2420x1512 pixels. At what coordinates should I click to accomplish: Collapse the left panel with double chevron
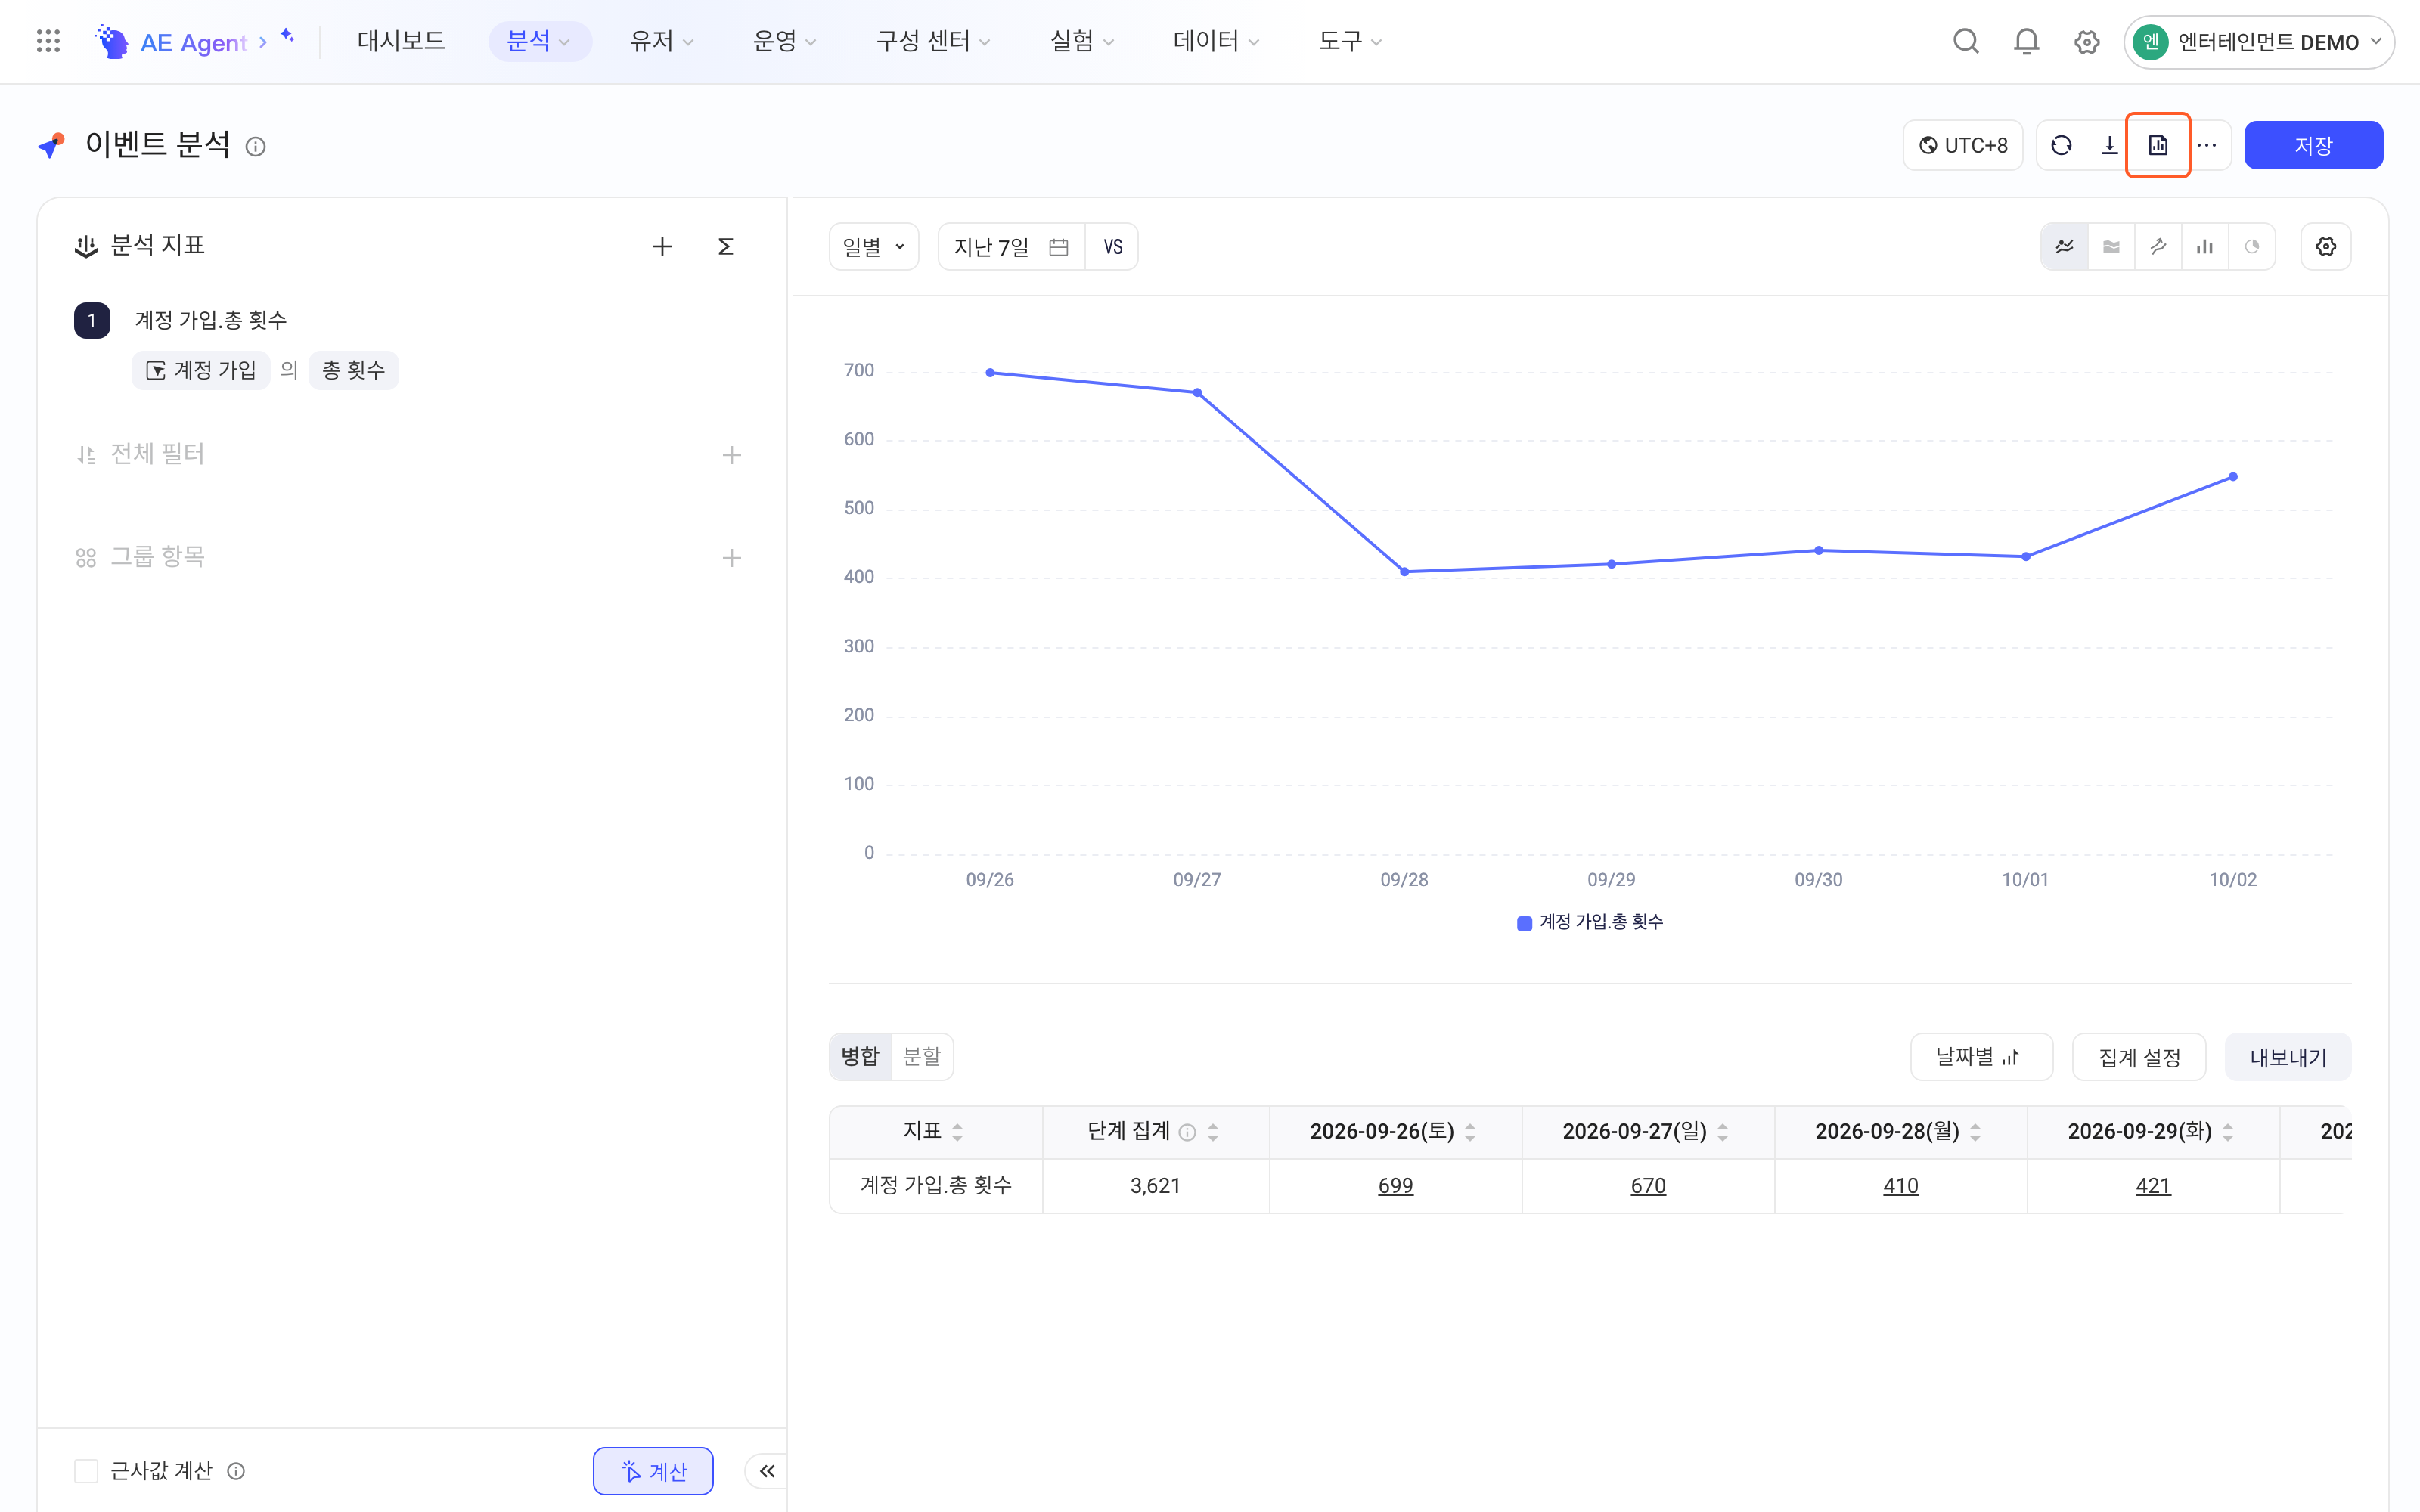pos(767,1470)
